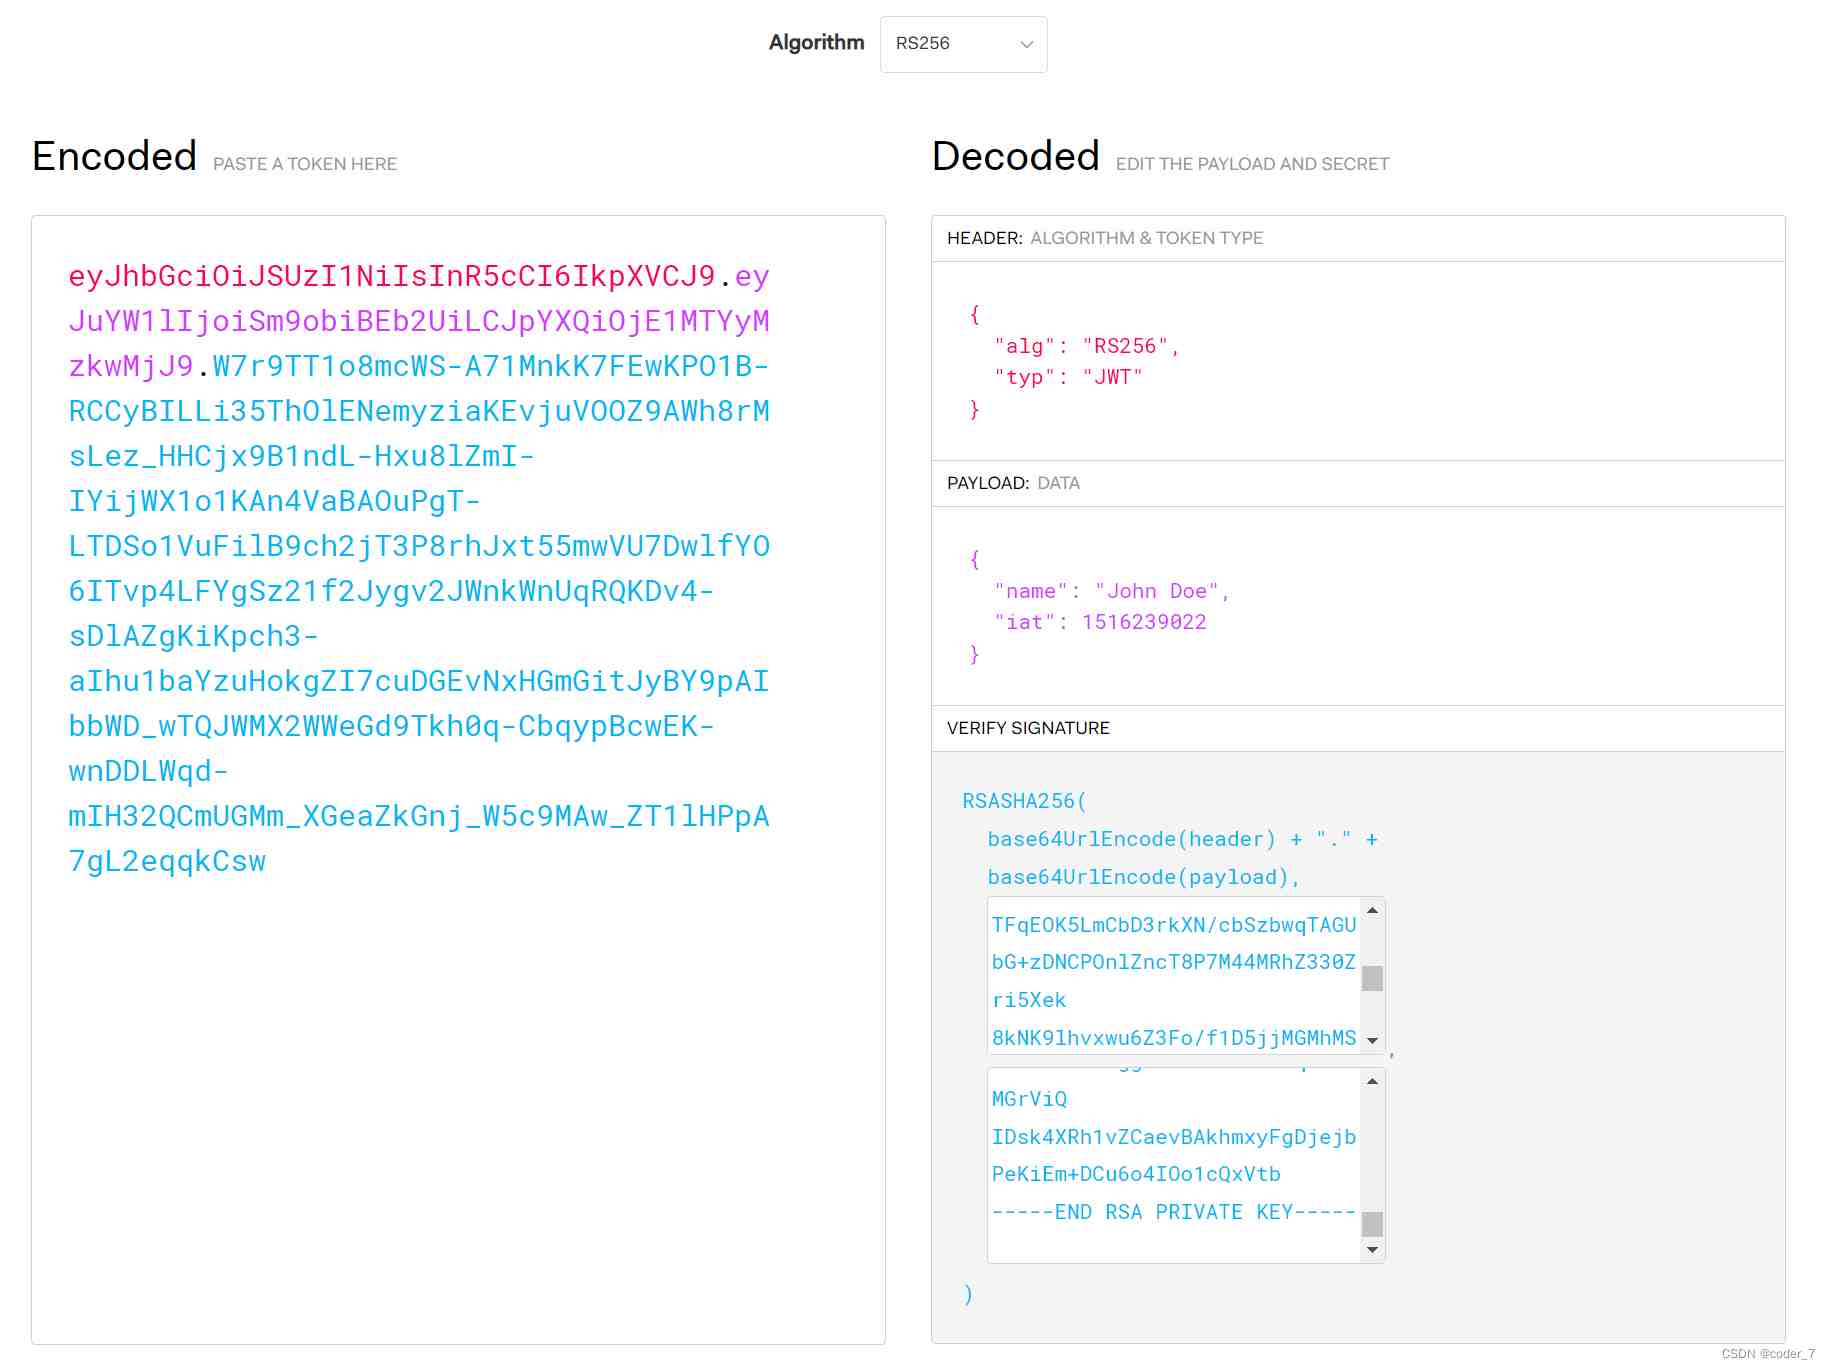Image resolution: width=1830 pixels, height=1369 pixels.
Task: Click the public key box scroll-up arrow
Action: point(1372,910)
